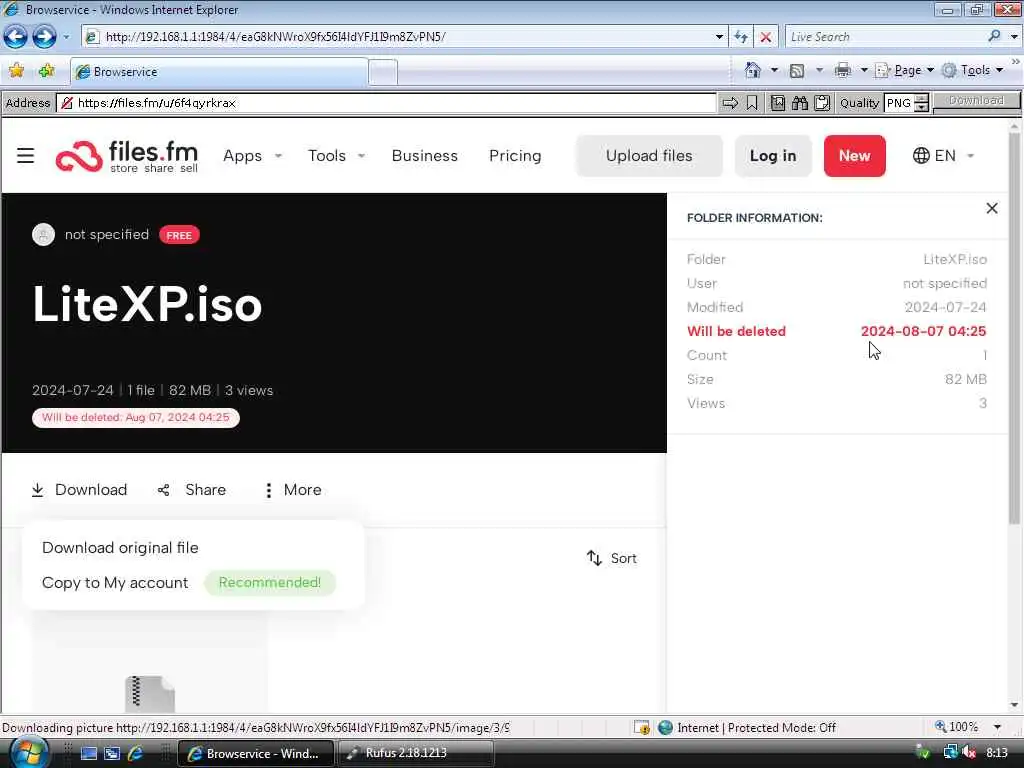
Task: Click the RSS feeds icon
Action: click(x=797, y=71)
